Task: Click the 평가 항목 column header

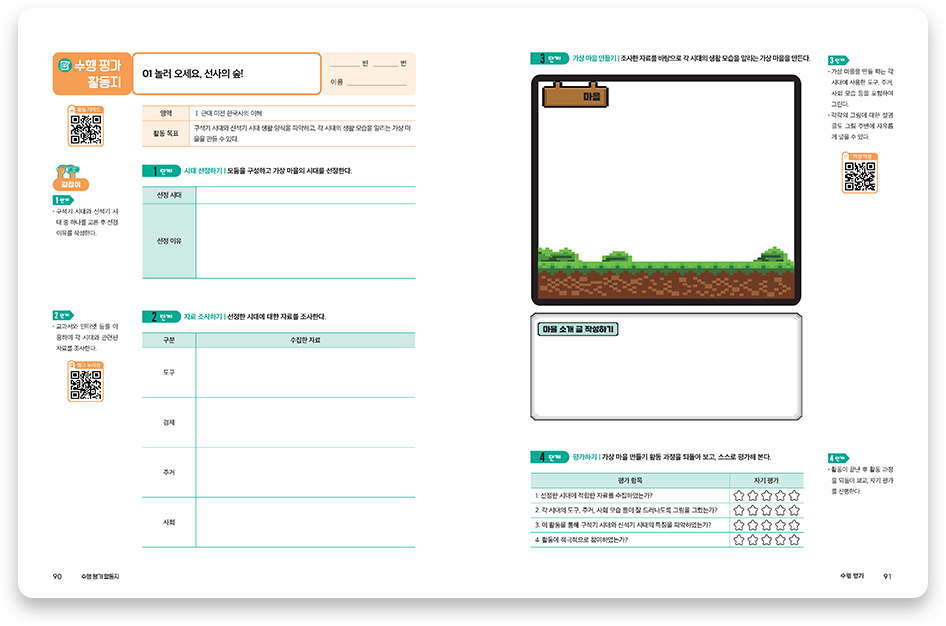Action: click(630, 481)
